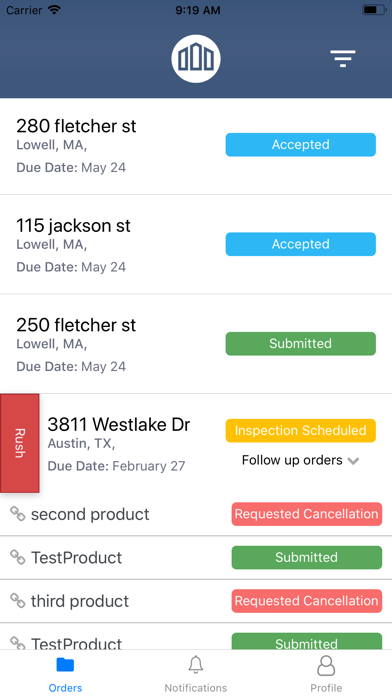The width and height of the screenshot is (392, 696).
Task: Tap Accepted badge for 115 jackson st
Action: coord(301,244)
